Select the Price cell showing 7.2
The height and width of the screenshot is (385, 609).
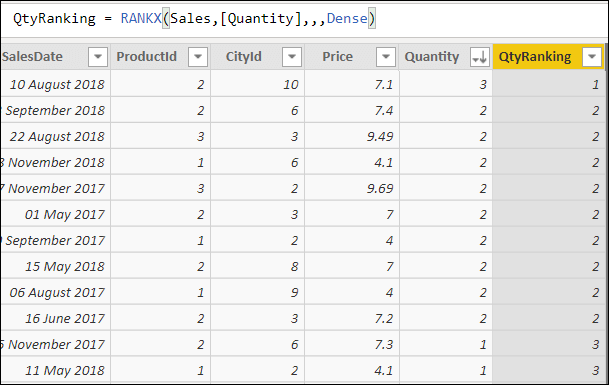pyautogui.click(x=352, y=318)
